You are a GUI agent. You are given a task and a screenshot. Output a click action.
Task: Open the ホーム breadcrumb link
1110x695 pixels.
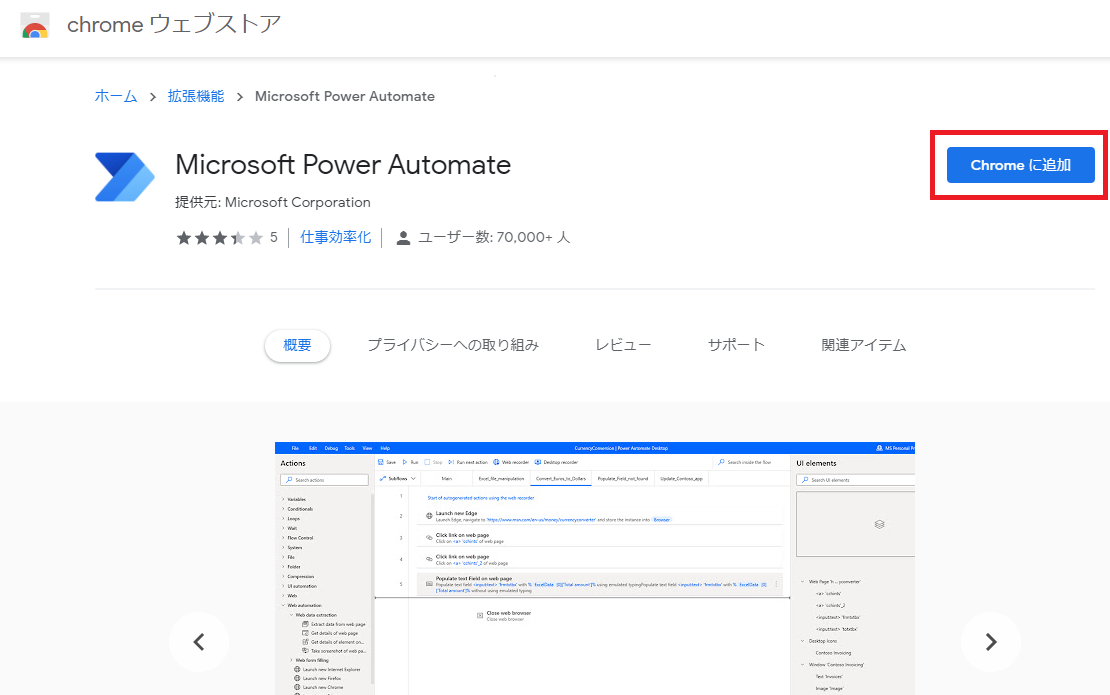click(x=116, y=97)
